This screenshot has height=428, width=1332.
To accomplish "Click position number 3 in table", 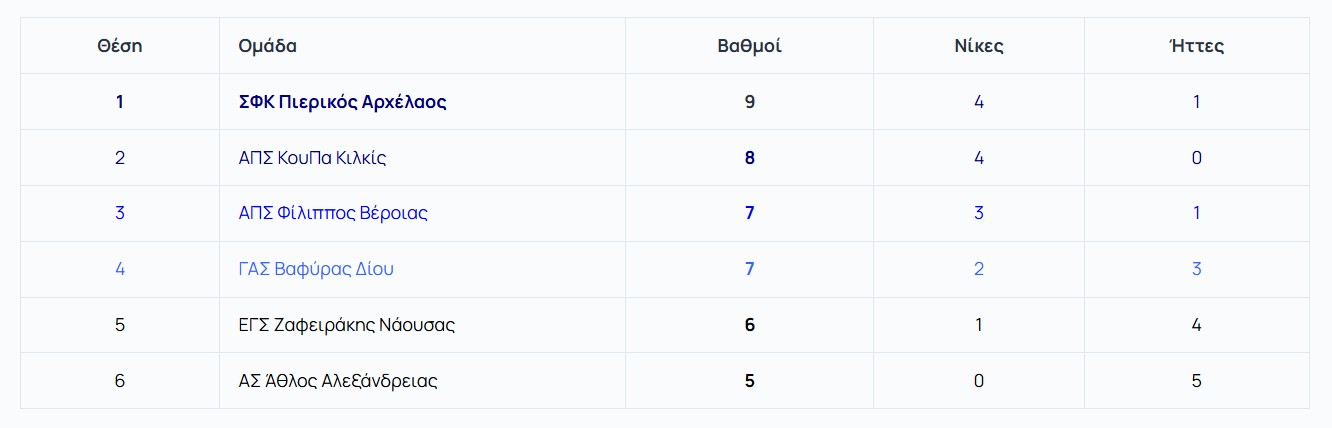I will tap(120, 213).
